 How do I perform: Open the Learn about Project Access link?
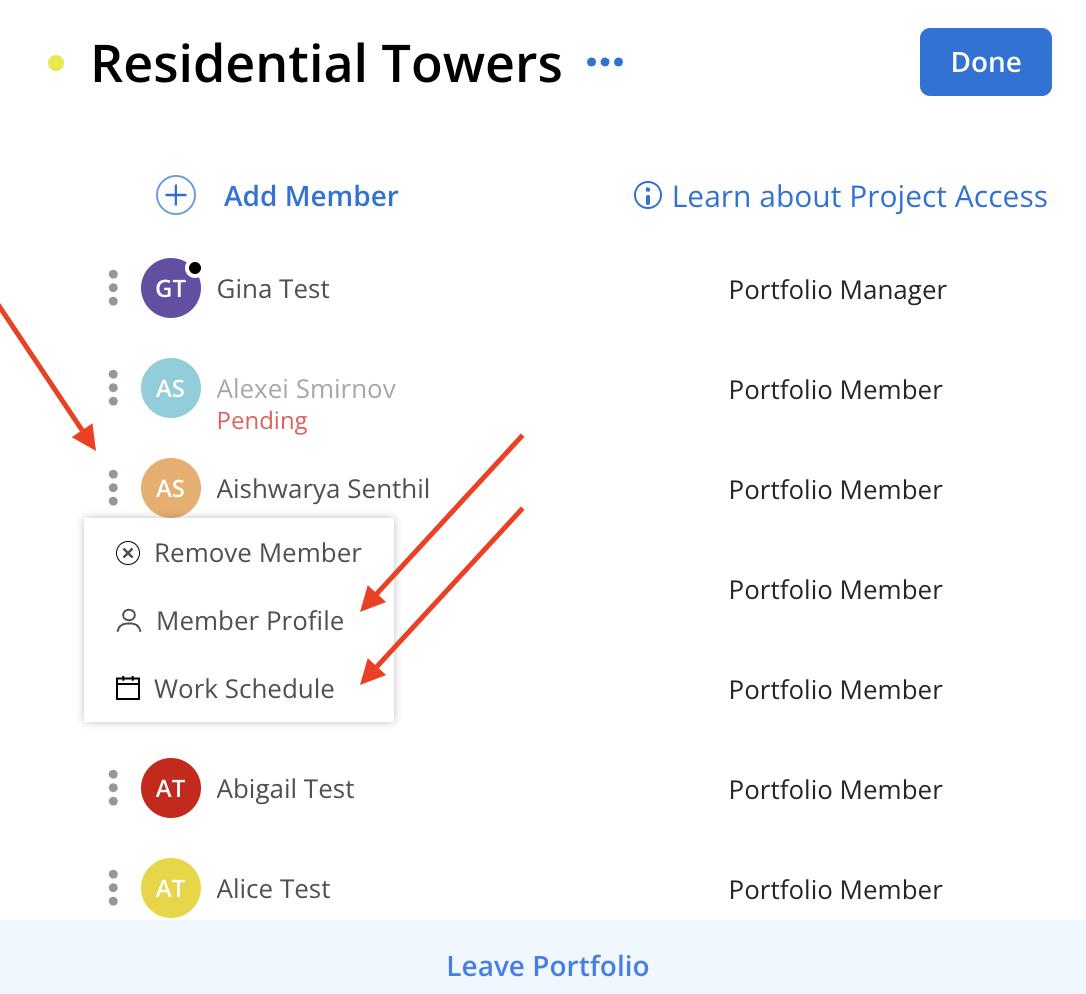coord(860,196)
